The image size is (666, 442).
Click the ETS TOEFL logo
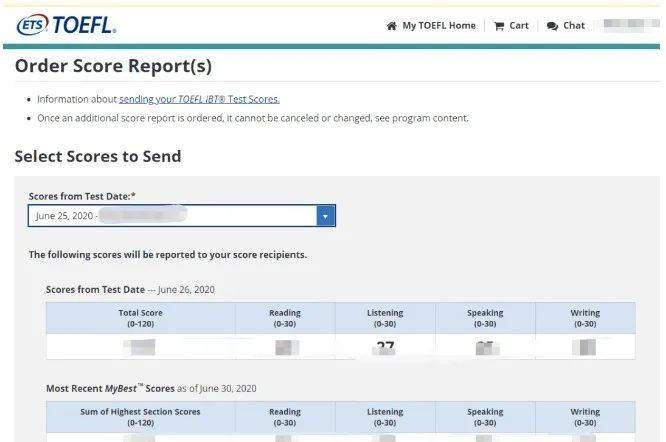click(x=66, y=25)
